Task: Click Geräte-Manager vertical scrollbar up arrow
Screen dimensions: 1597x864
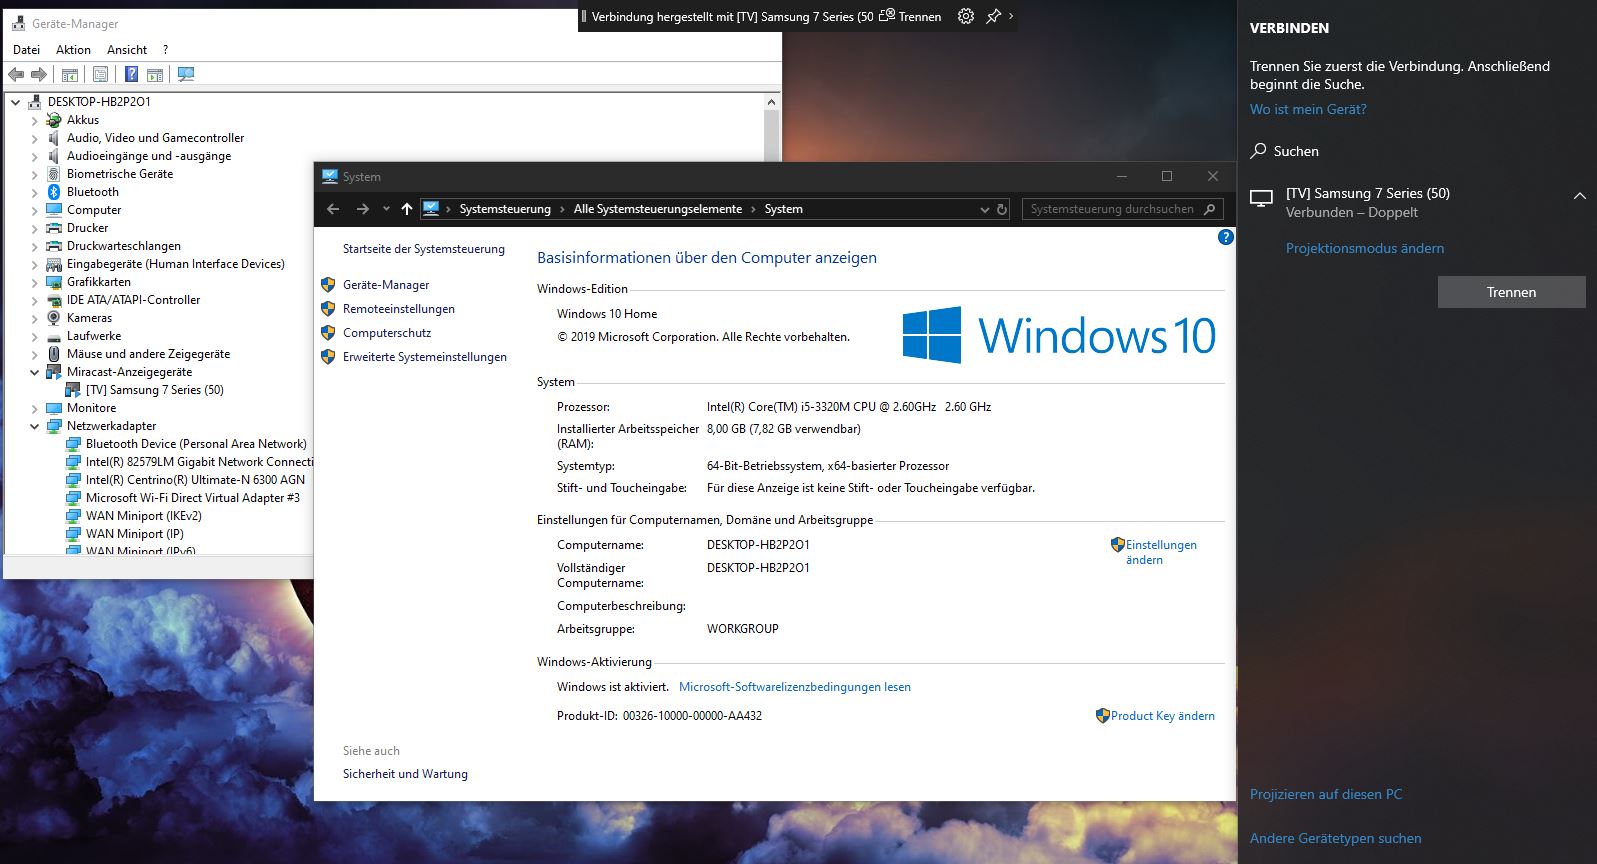Action: 771,102
